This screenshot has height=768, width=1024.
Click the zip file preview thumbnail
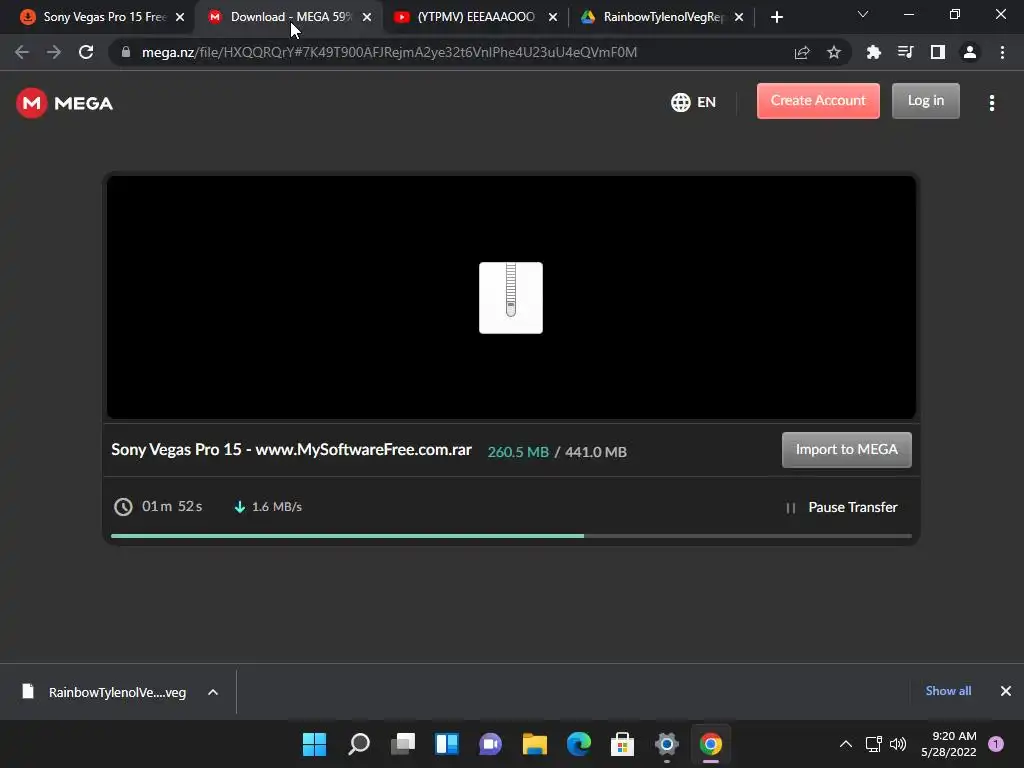coord(511,298)
